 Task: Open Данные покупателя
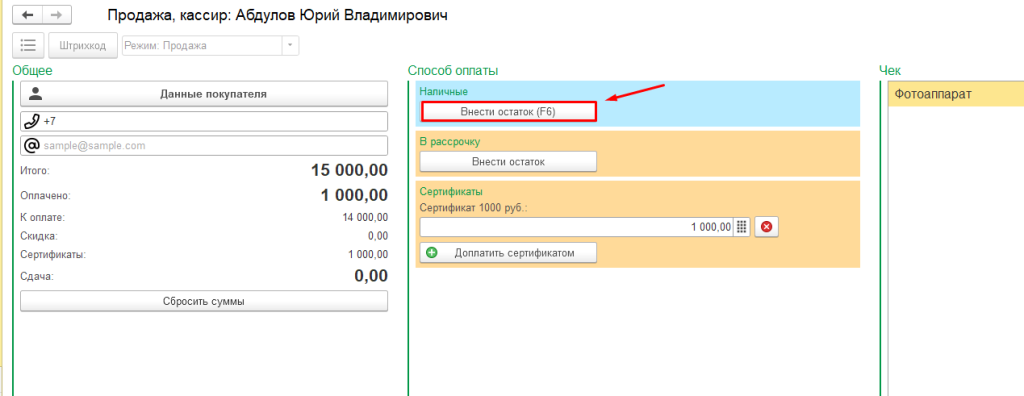tap(204, 93)
